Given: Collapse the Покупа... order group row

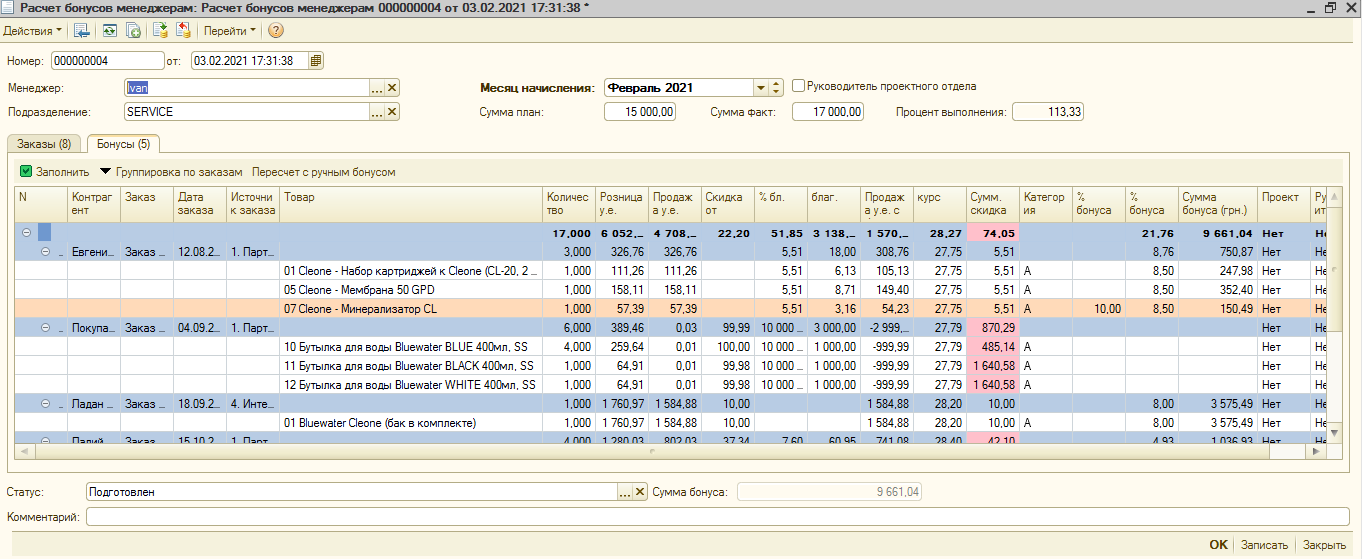Looking at the screenshot, I should pyautogui.click(x=45, y=328).
